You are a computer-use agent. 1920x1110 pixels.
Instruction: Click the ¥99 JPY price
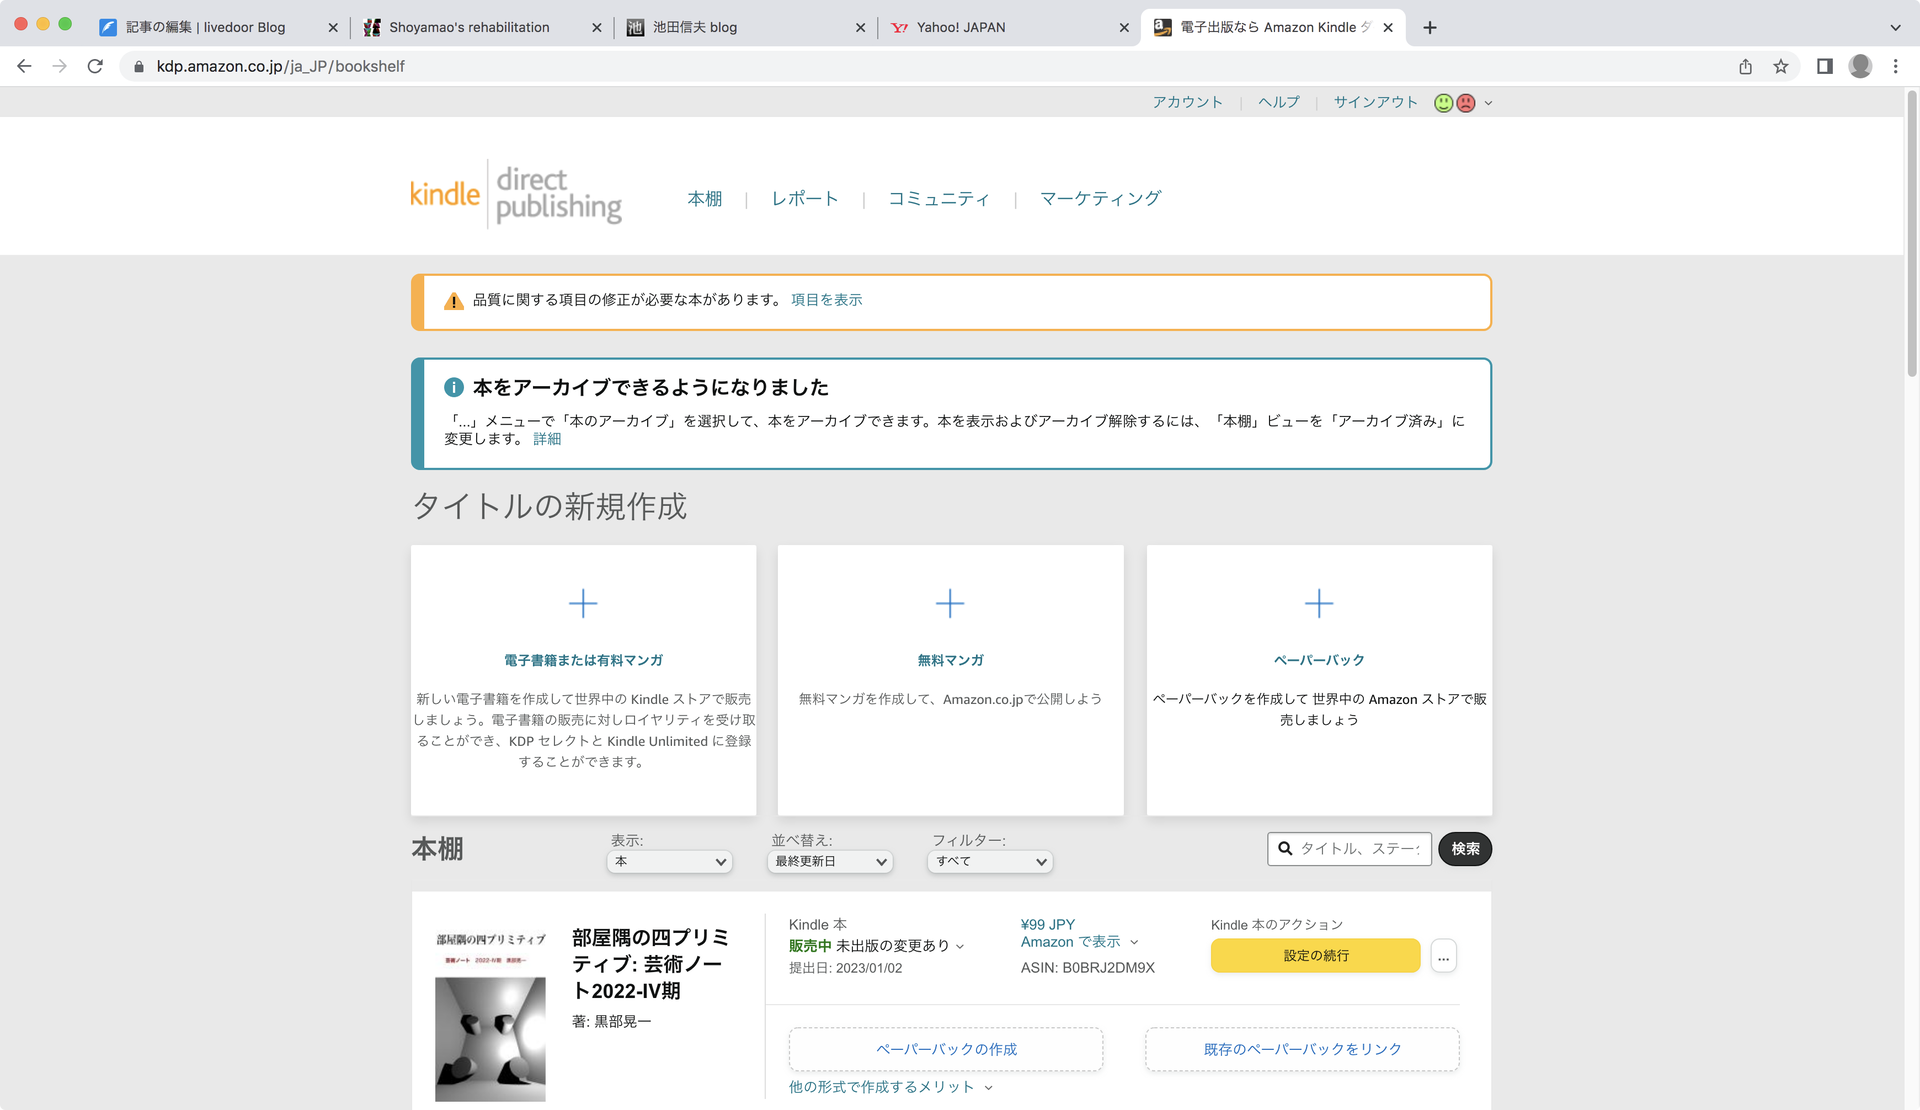(1047, 925)
